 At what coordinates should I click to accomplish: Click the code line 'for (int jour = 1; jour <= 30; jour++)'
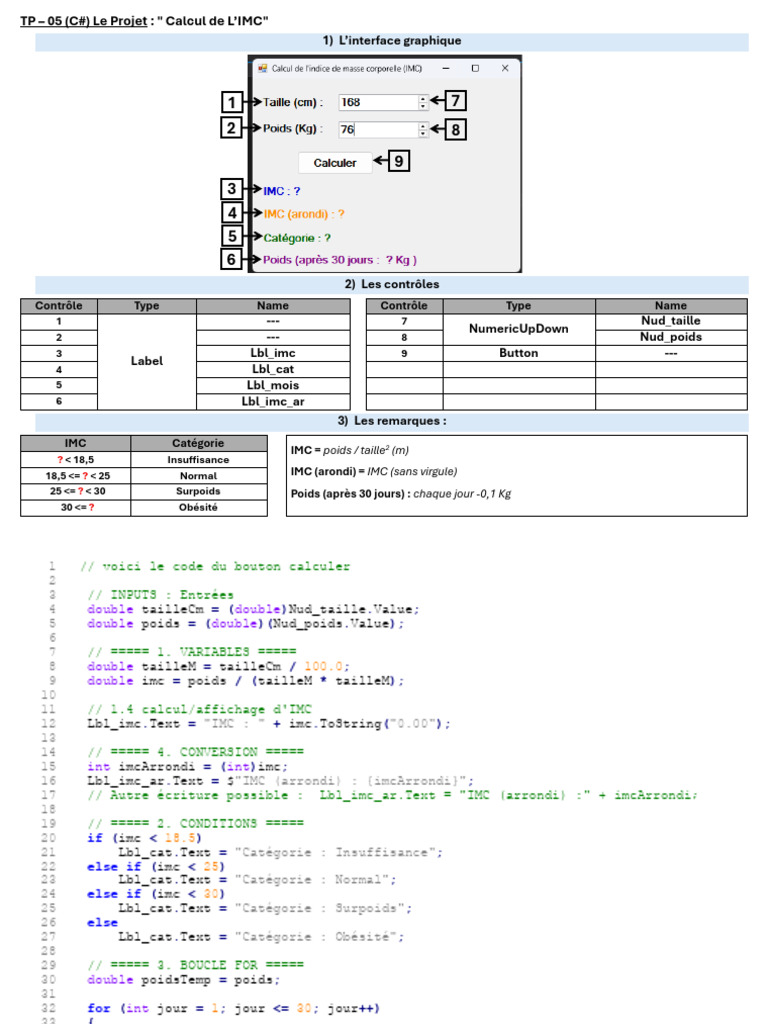point(234,1008)
